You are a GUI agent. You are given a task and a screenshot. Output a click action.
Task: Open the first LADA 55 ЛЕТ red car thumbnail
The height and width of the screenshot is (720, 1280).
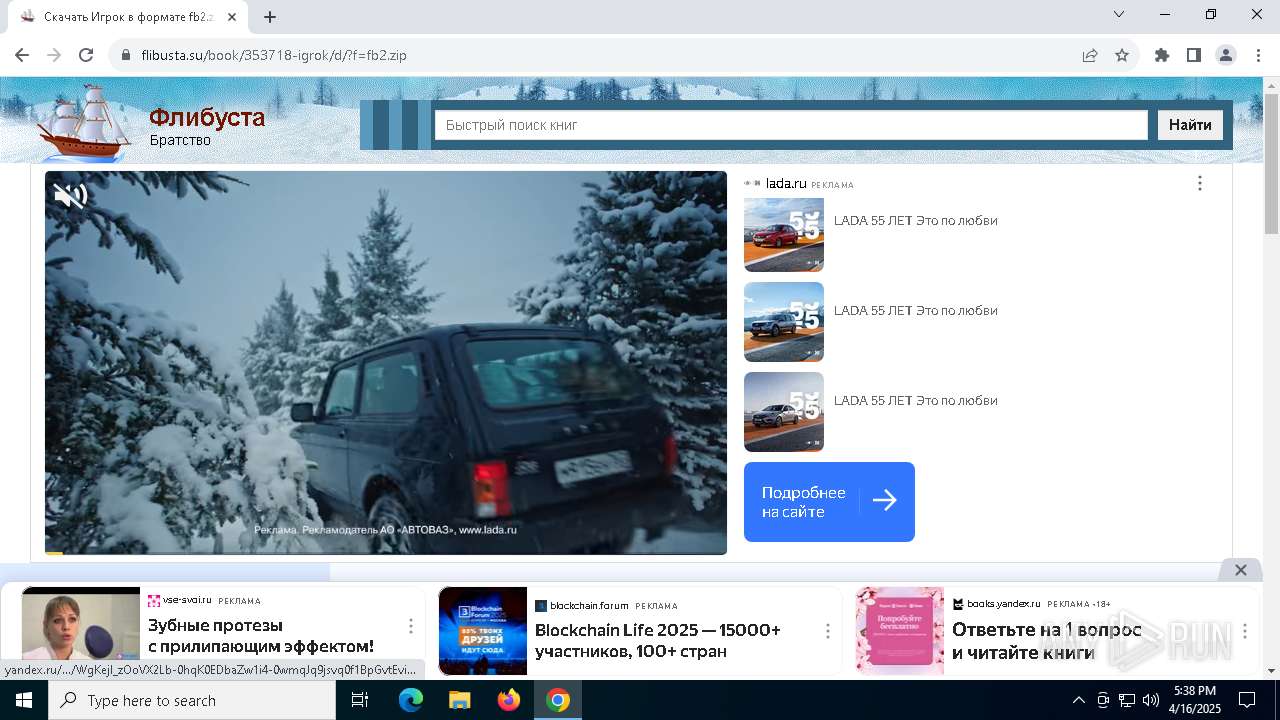(x=784, y=235)
